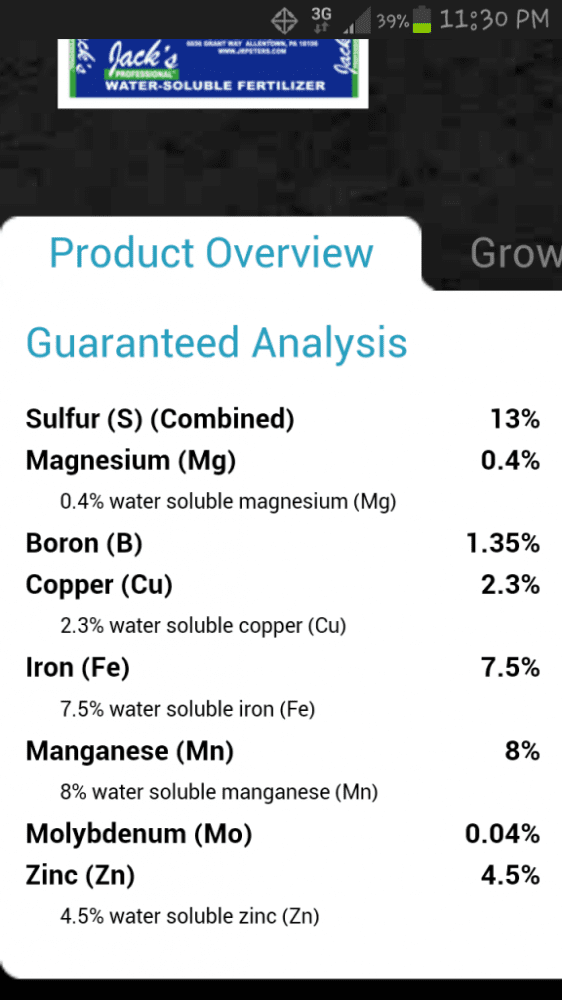Tap the GPS location icon in status bar
The height and width of the screenshot is (1000, 562).
coord(284,20)
